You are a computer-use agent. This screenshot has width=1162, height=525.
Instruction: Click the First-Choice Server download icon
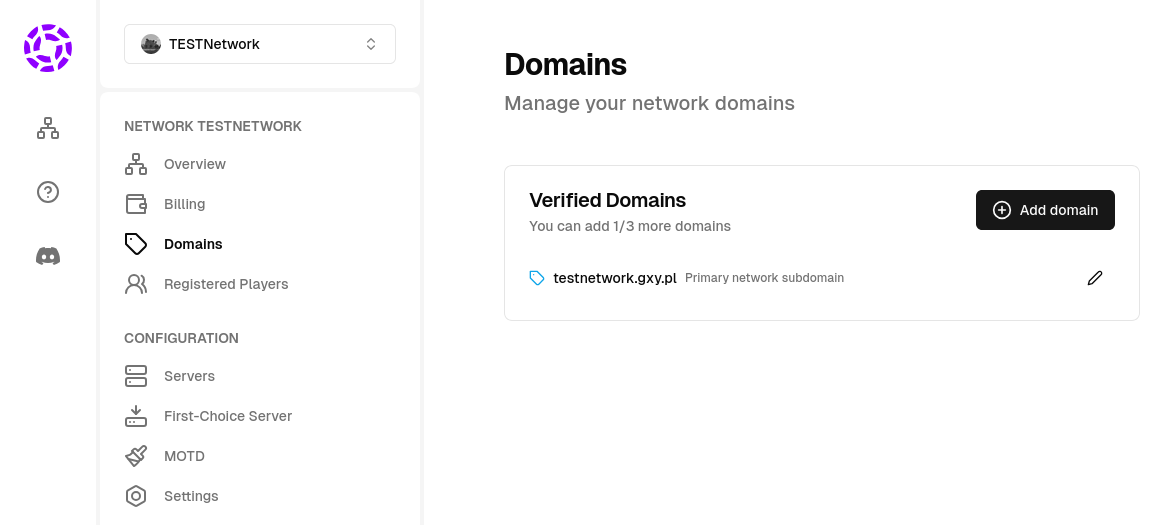click(136, 416)
